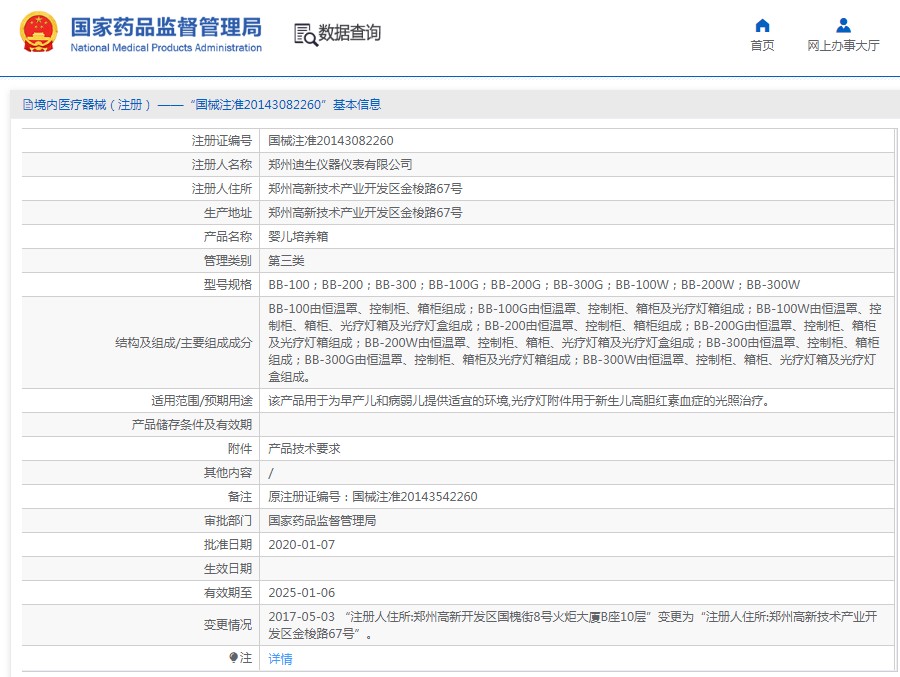Open the 详情 details link
The width and height of the screenshot is (900, 677).
[280, 659]
